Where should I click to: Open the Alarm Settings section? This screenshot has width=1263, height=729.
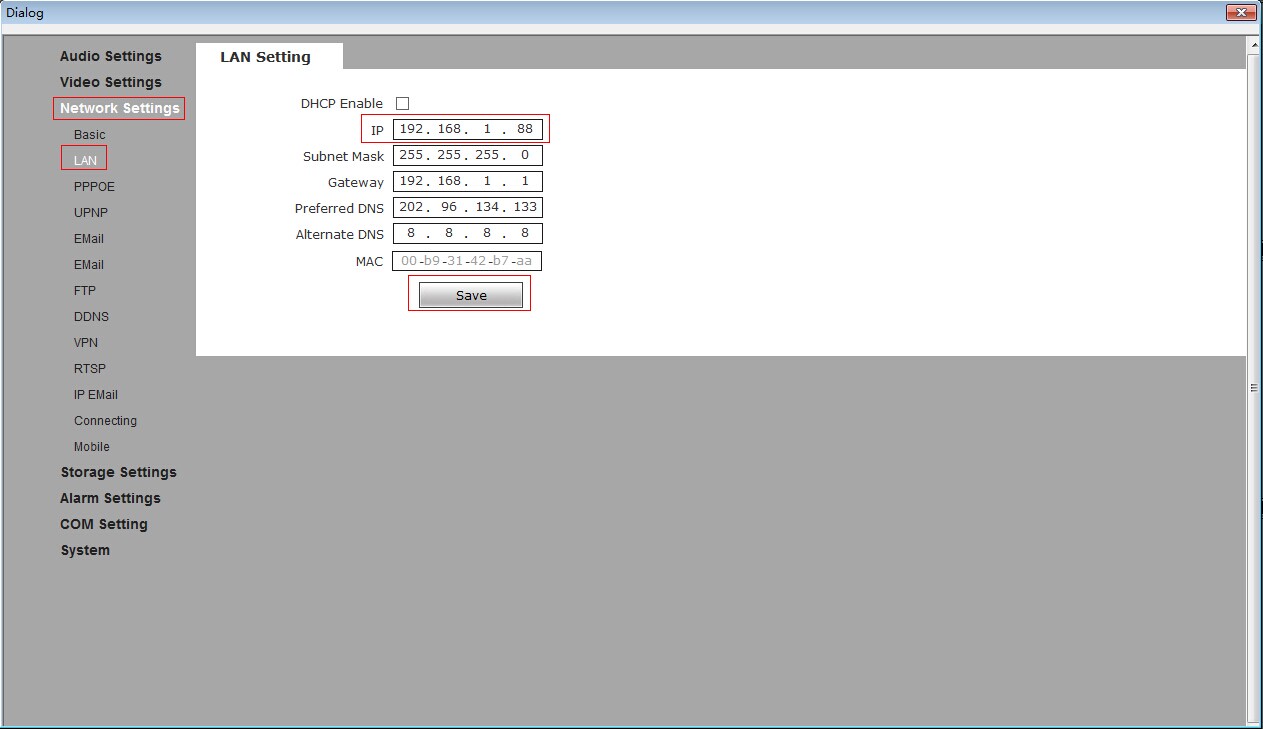pyautogui.click(x=110, y=498)
